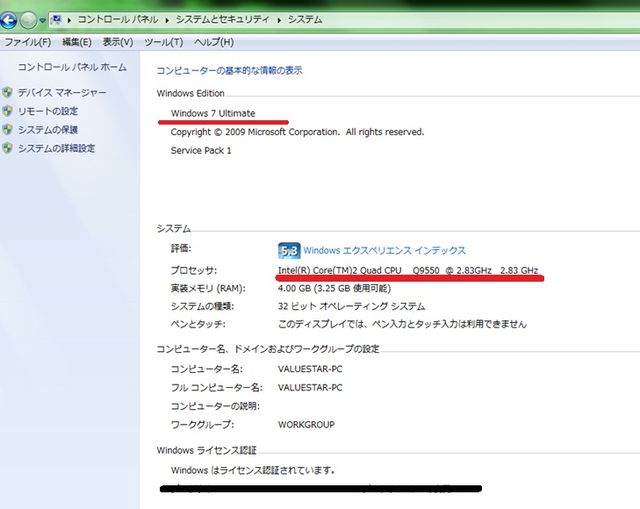The image size is (640, 509).
Task: Open the ファイル(F) menu
Action: (x=28, y=42)
